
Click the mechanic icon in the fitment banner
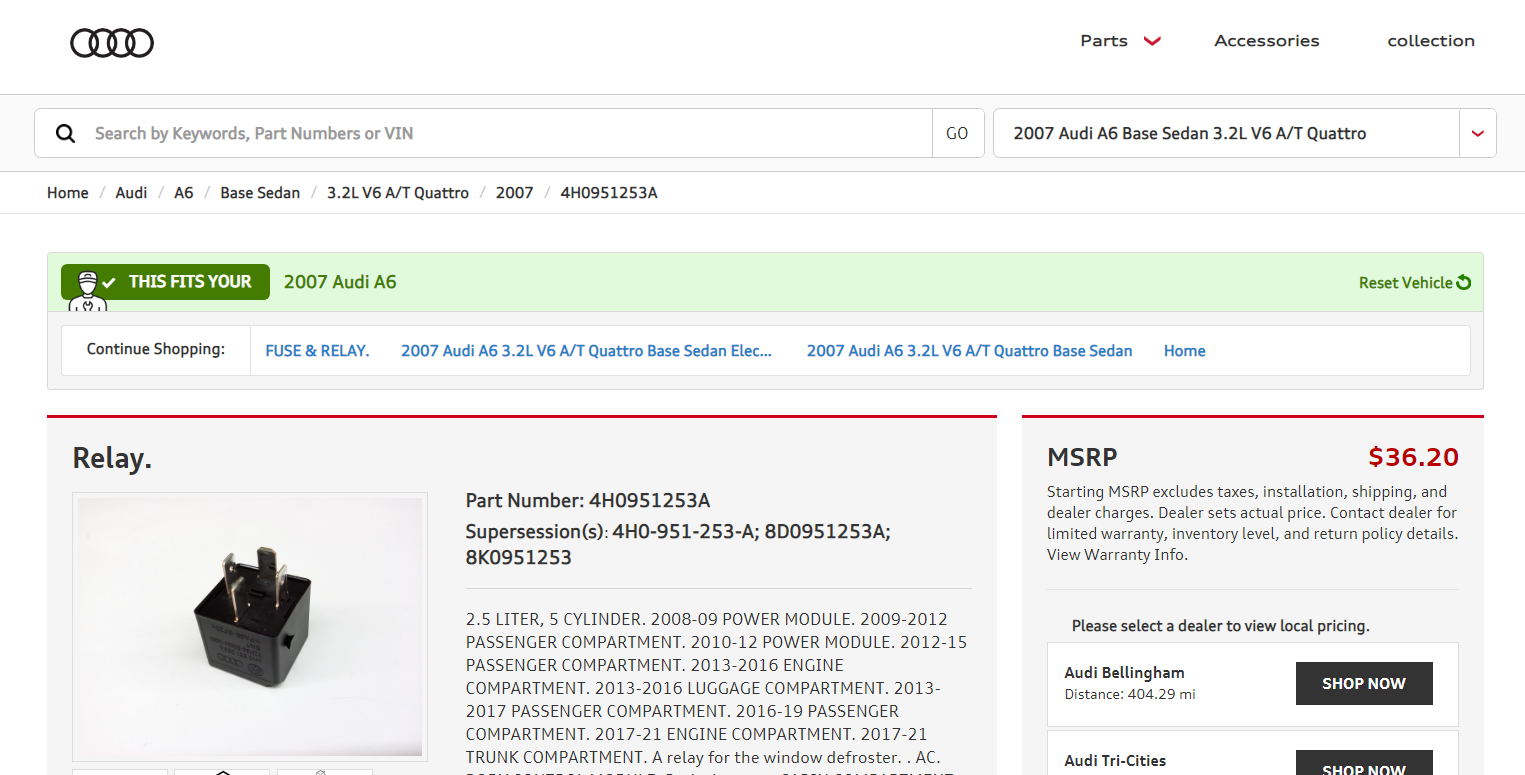[x=89, y=287]
